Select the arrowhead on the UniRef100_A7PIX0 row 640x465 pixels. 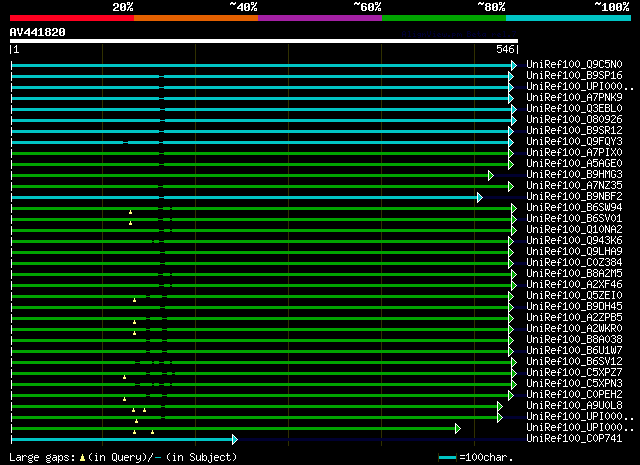coord(511,154)
